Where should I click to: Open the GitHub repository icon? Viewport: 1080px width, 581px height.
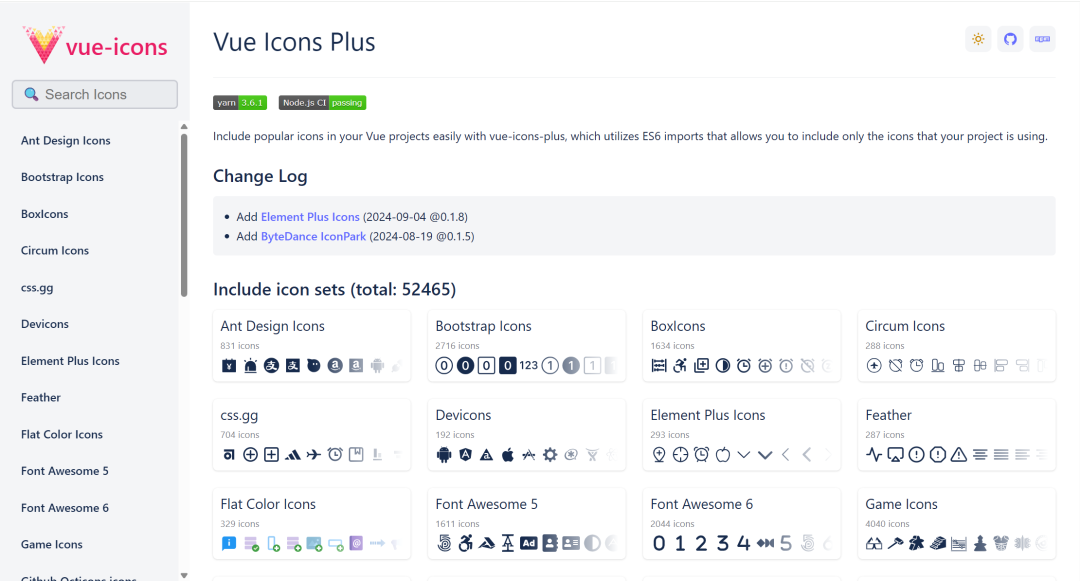click(x=1010, y=39)
